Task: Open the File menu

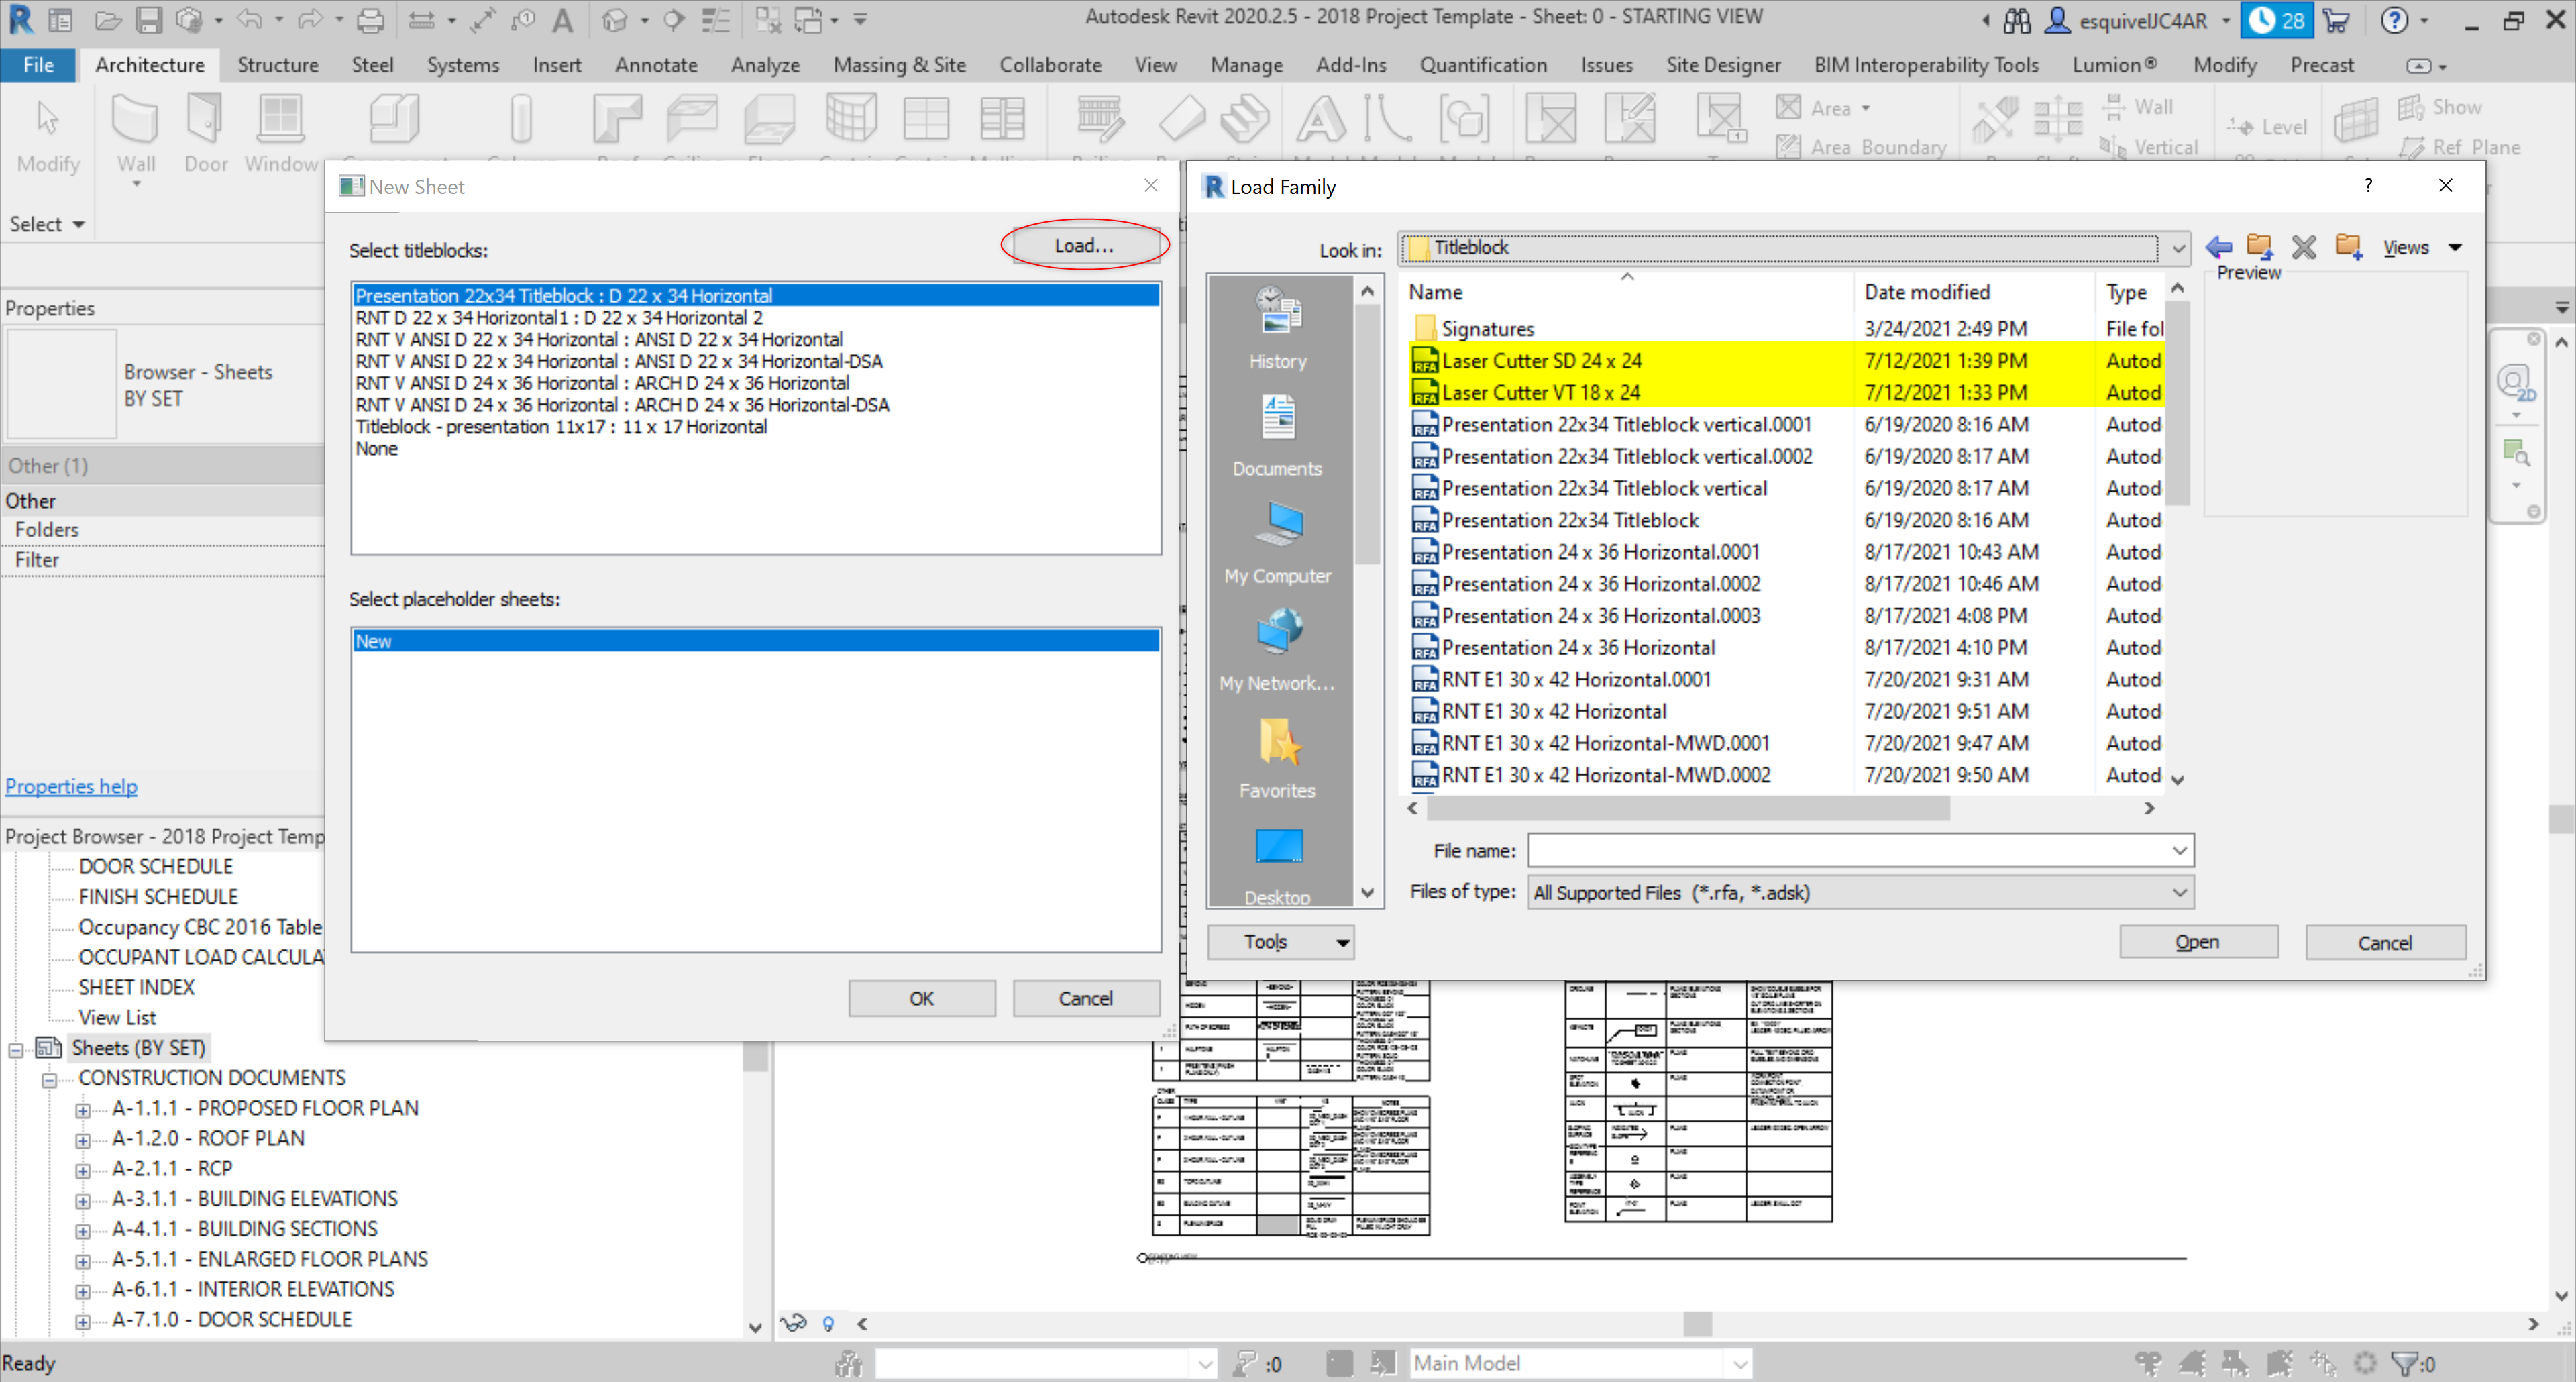Action: 38,65
